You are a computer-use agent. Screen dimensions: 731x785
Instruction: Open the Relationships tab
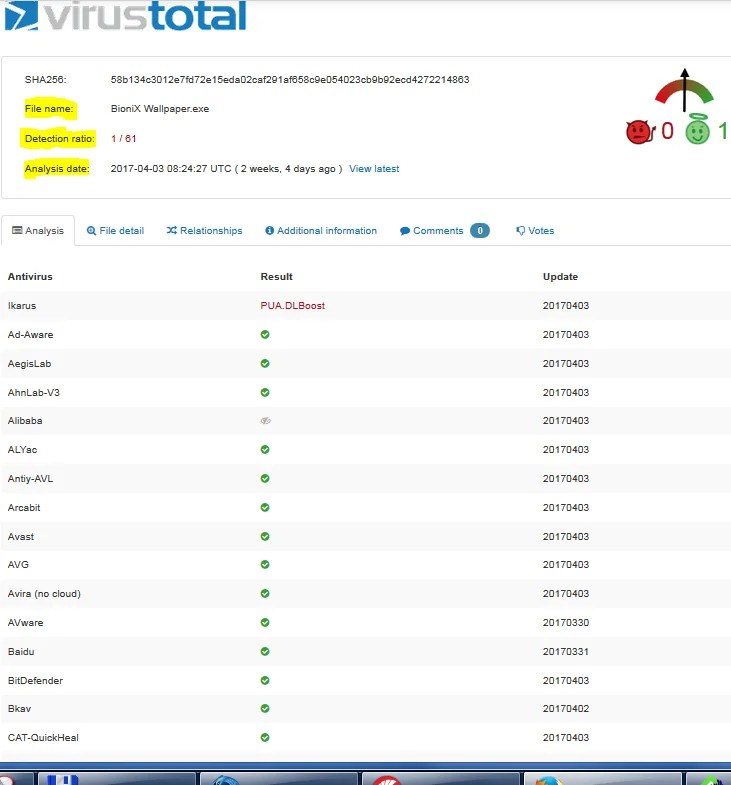tap(204, 231)
